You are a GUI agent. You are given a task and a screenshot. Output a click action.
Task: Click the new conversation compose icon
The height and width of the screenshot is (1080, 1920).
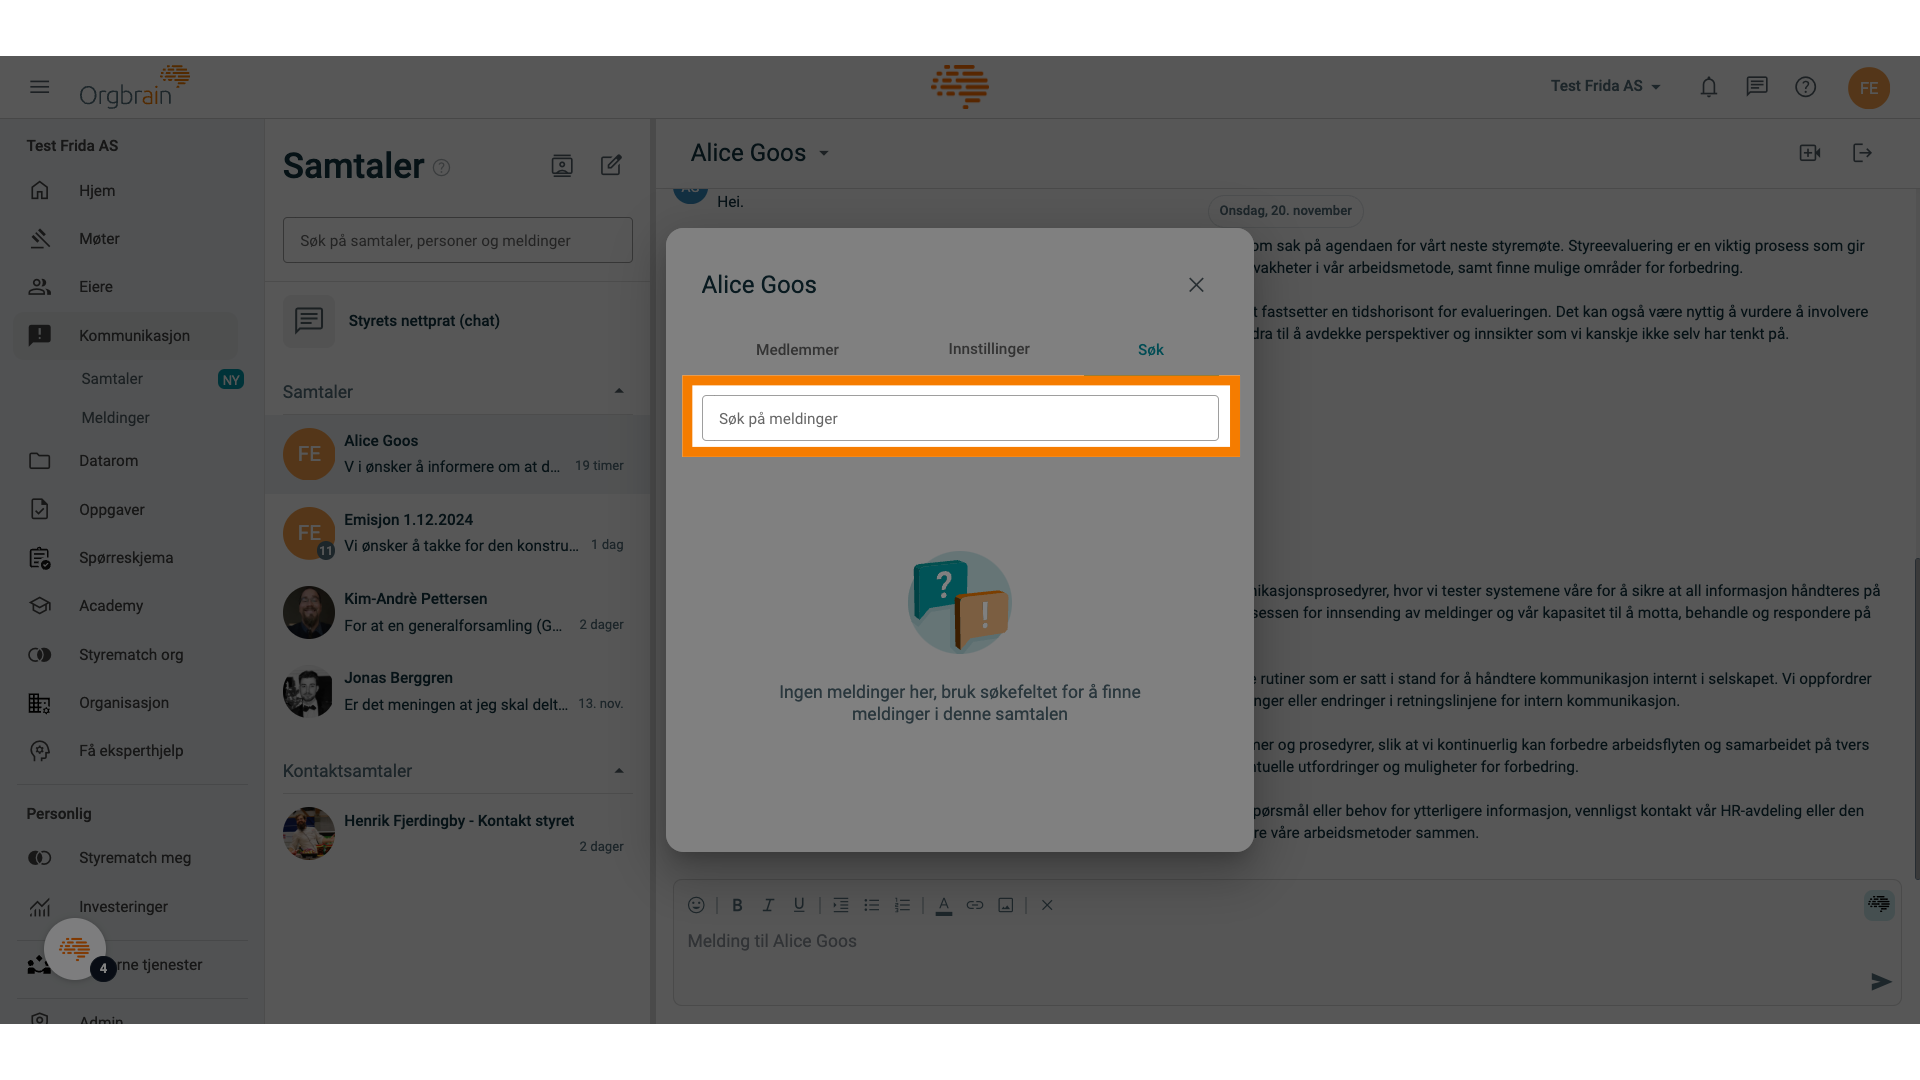tap(611, 165)
